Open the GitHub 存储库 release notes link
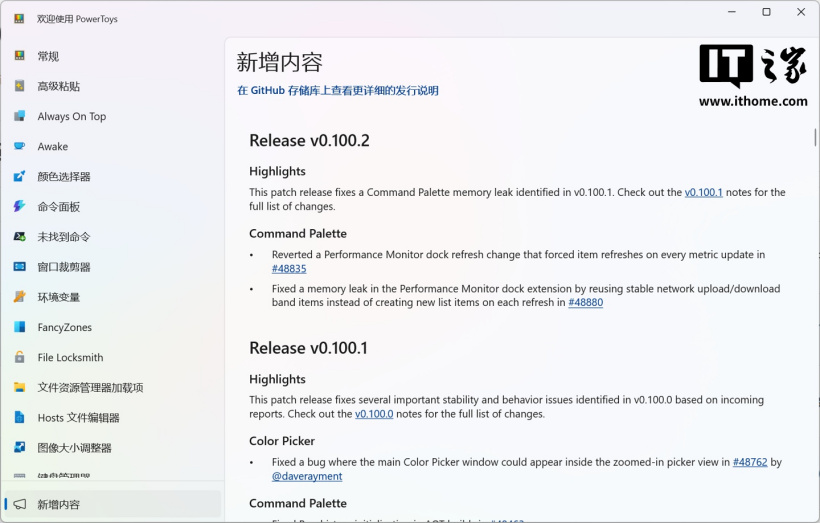The image size is (820, 523). (338, 90)
